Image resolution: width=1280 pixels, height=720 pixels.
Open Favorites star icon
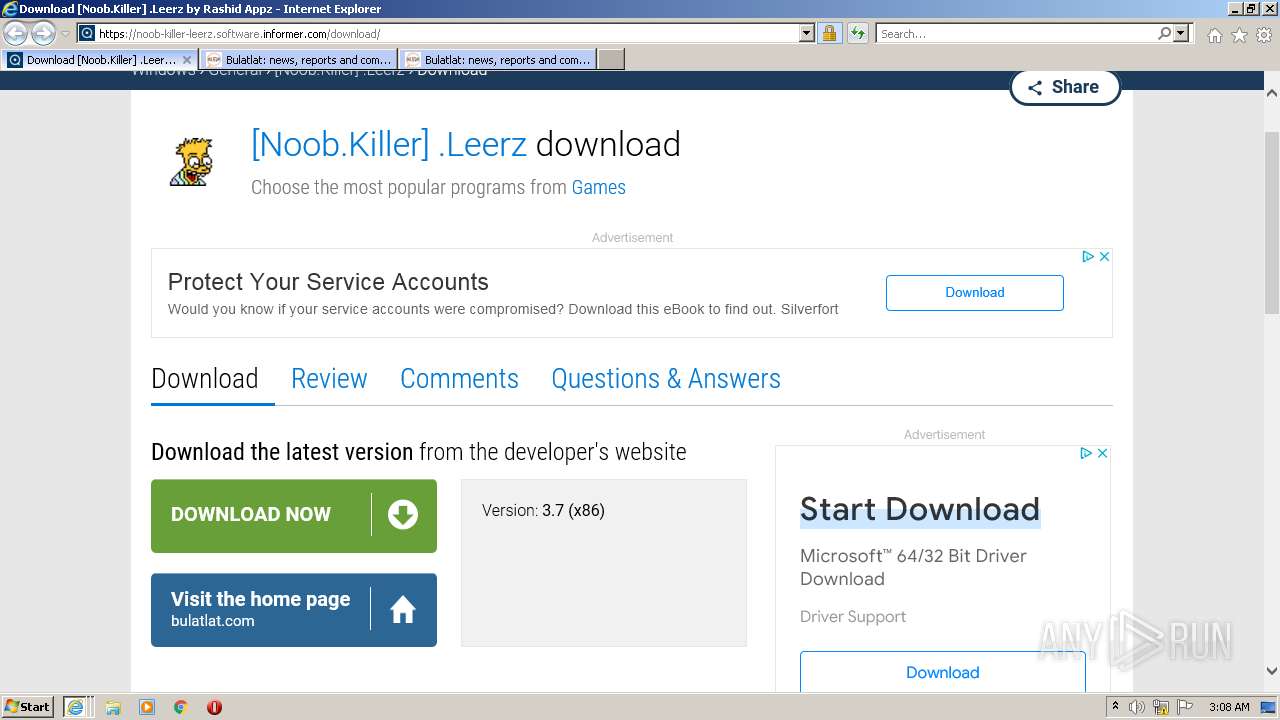point(1239,35)
